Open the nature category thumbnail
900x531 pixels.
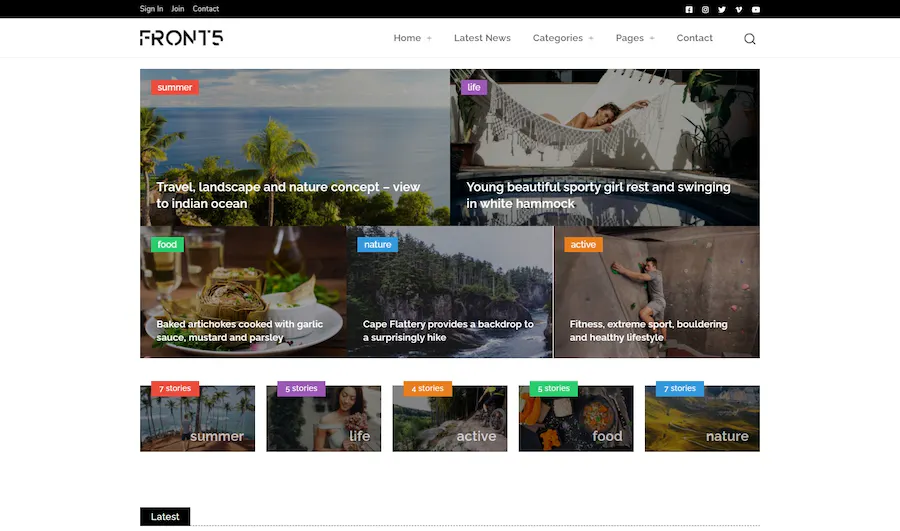702,418
